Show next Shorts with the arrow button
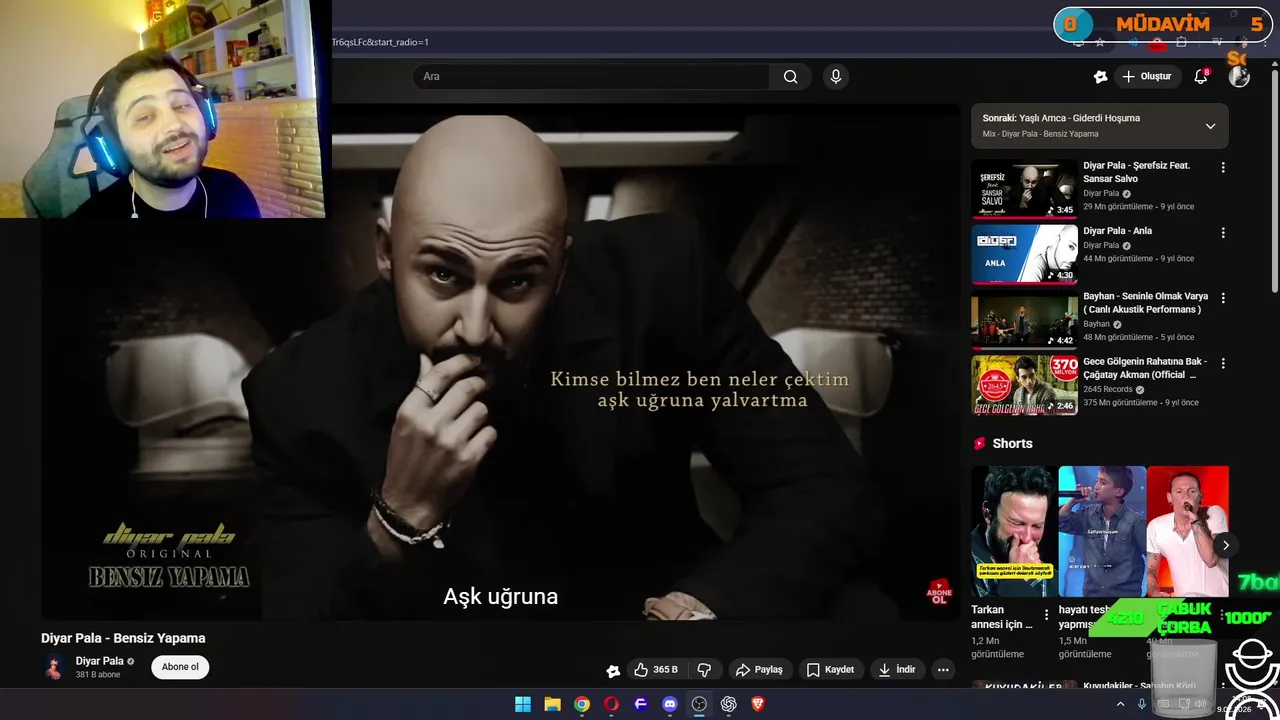The image size is (1280, 720). click(x=1225, y=545)
